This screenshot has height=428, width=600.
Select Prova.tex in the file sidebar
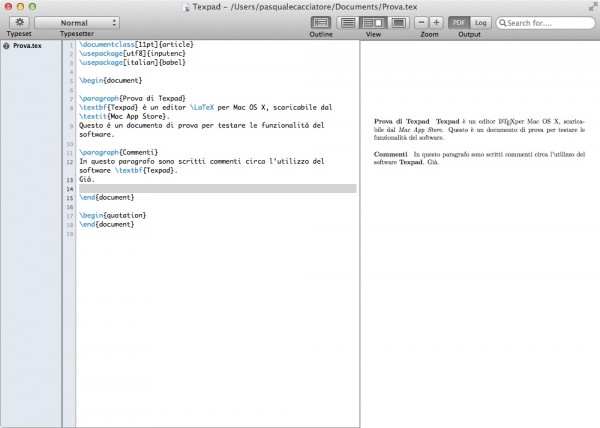27,46
